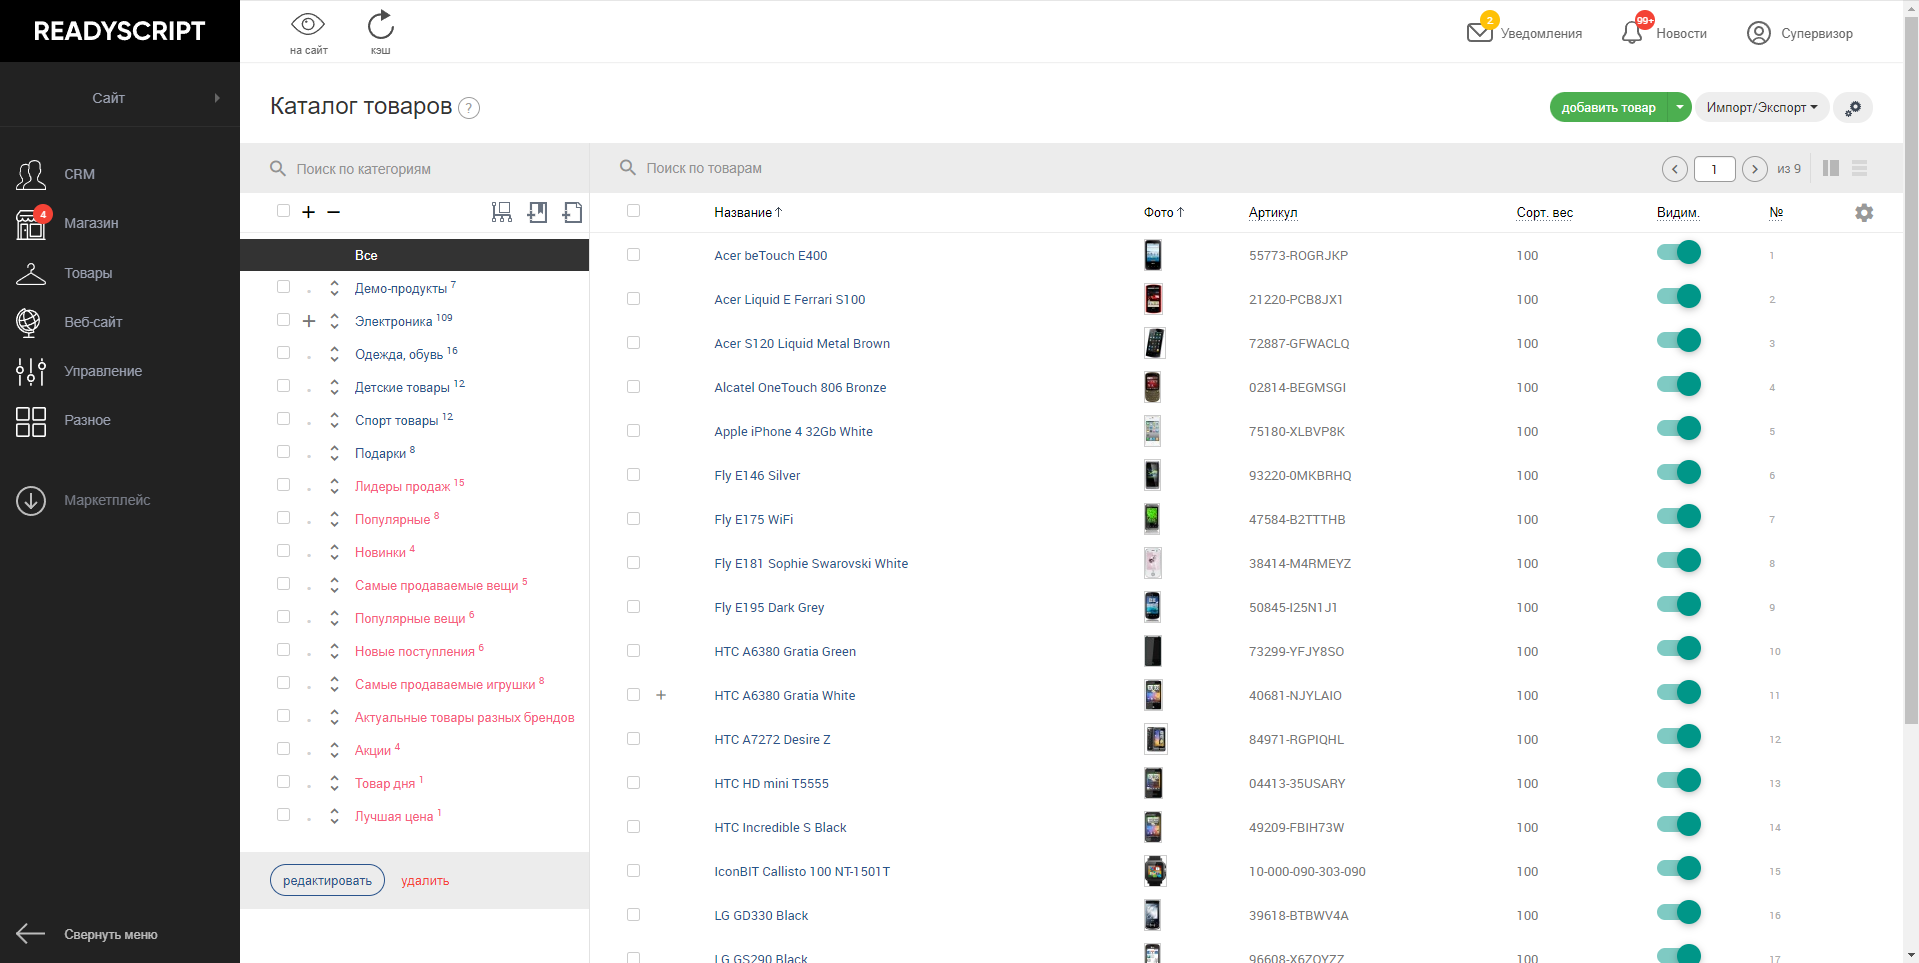The image size is (1919, 963).
Task: Collapse the sidebar with Свернуть меню arrow
Action: [31, 934]
